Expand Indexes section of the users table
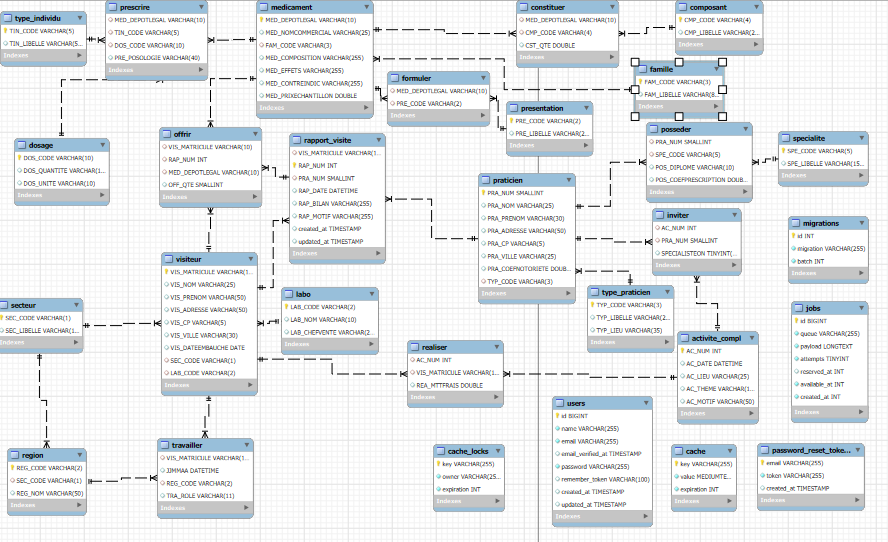 [x=643, y=517]
